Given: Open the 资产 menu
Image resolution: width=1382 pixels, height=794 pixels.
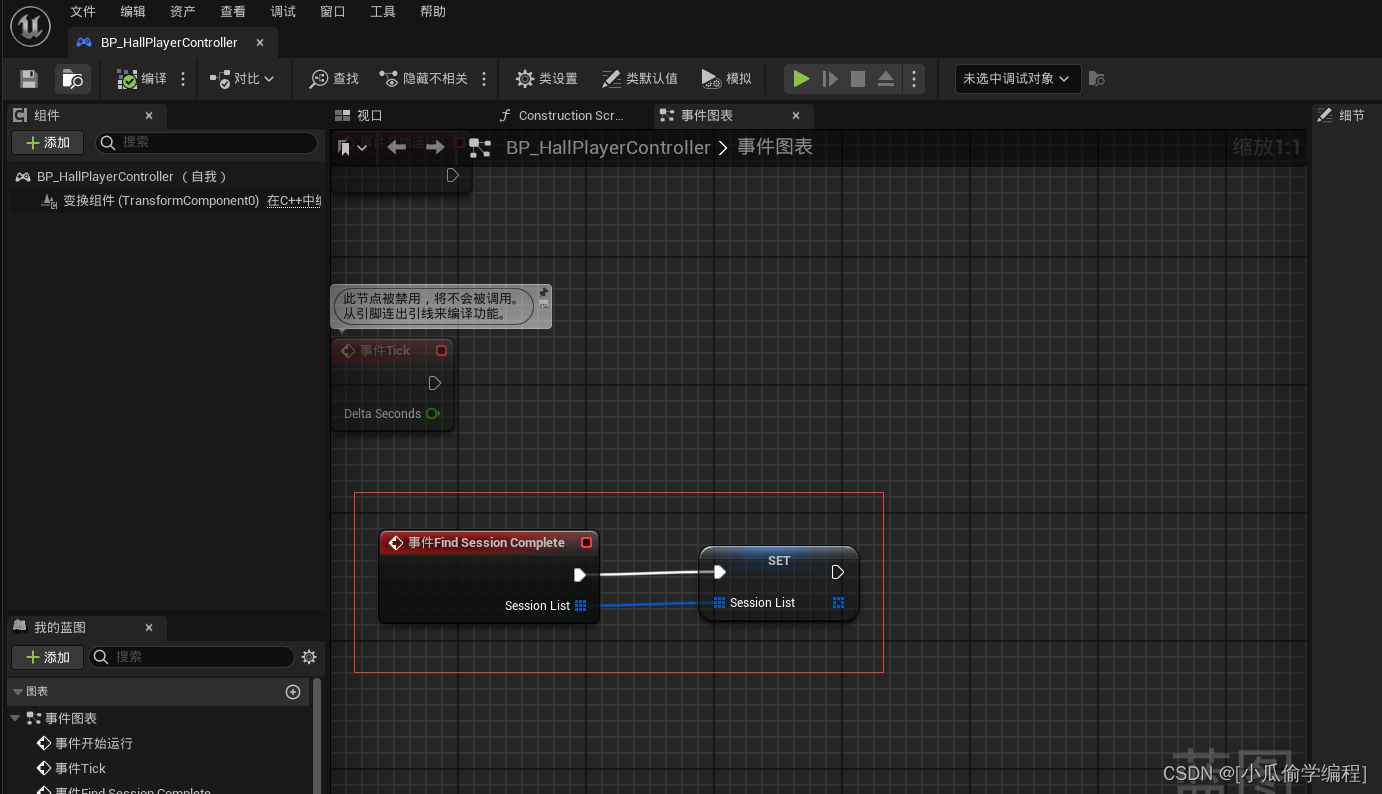Looking at the screenshot, I should coord(183,12).
